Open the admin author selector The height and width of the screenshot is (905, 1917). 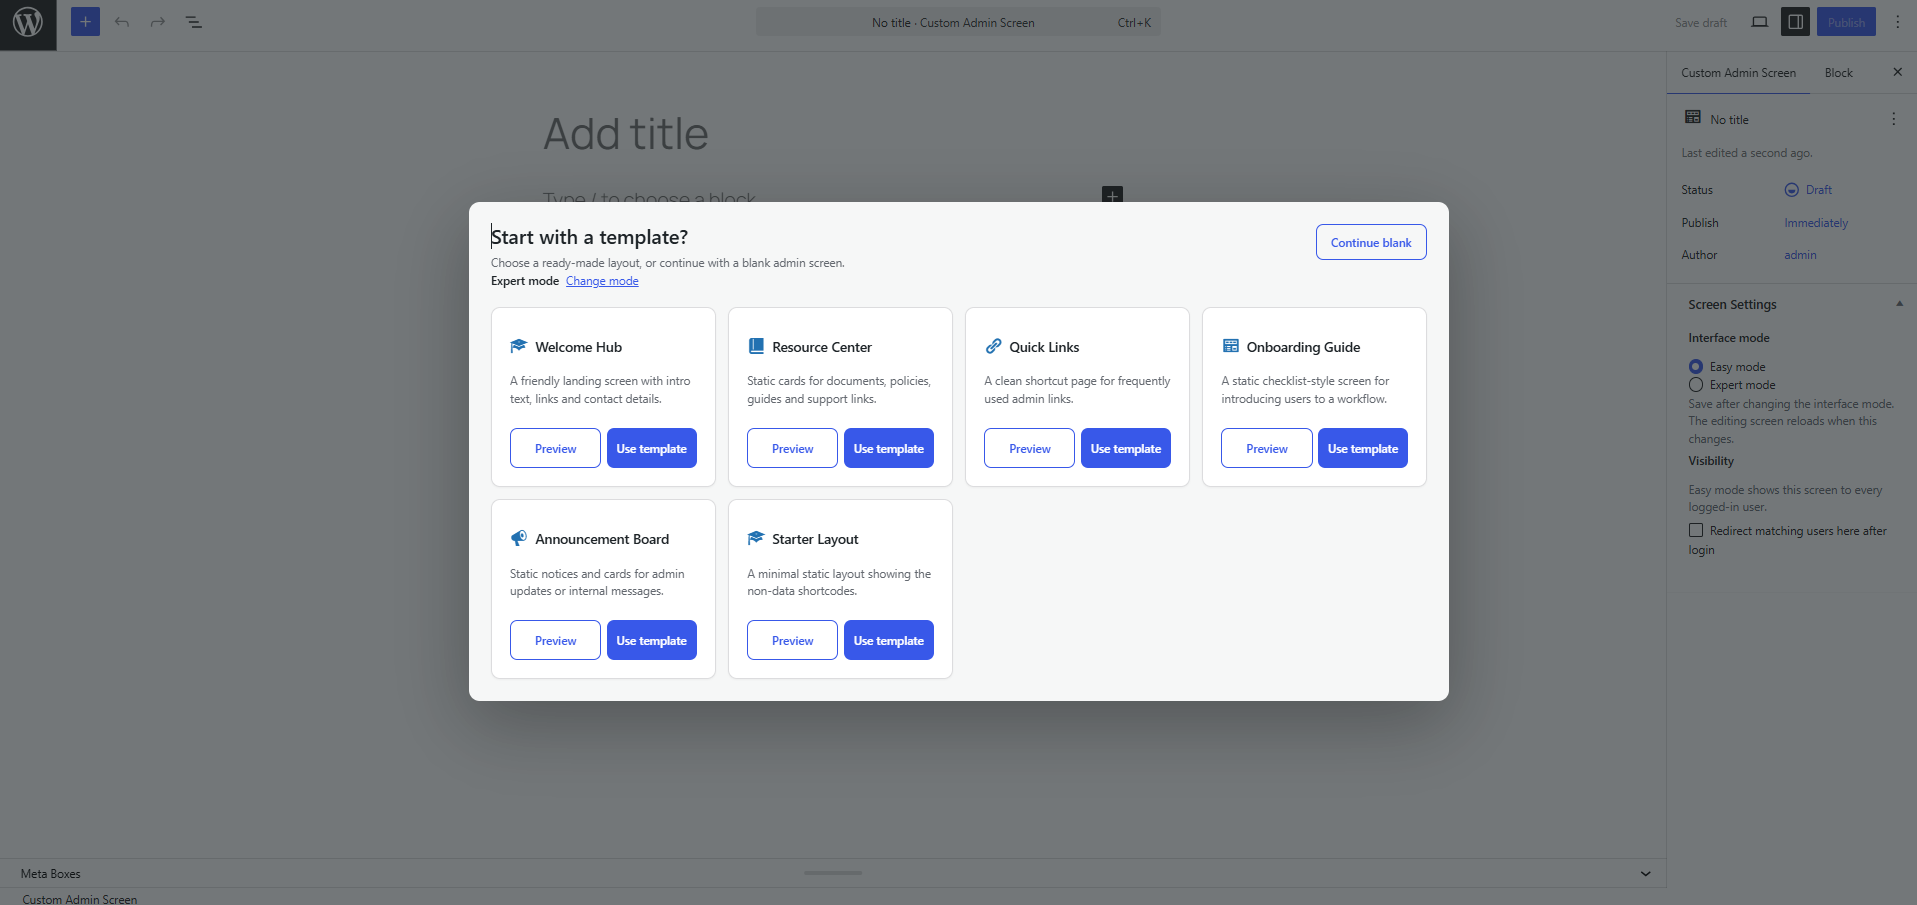(x=1800, y=255)
